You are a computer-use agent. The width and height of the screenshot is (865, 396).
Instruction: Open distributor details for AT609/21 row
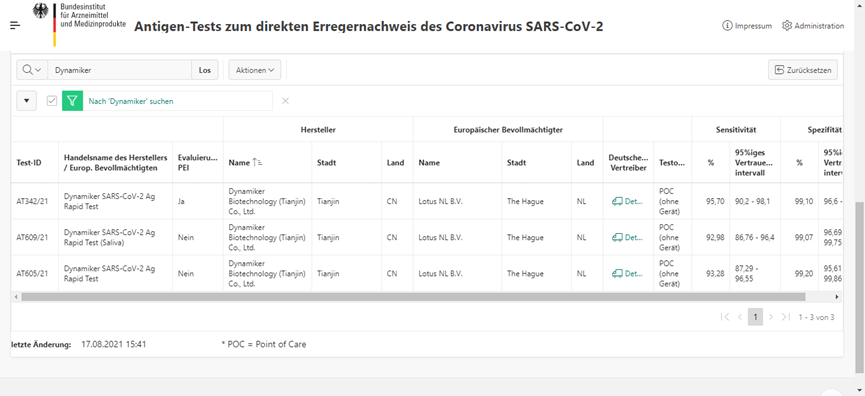(x=628, y=237)
